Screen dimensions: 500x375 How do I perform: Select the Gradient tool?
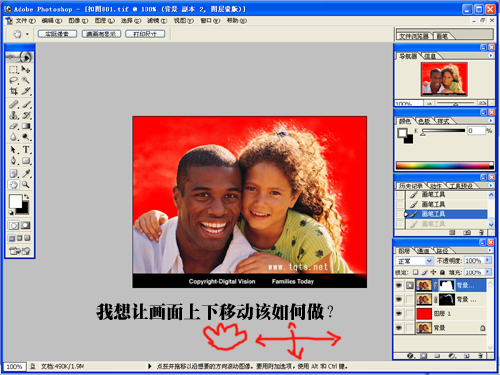point(26,126)
